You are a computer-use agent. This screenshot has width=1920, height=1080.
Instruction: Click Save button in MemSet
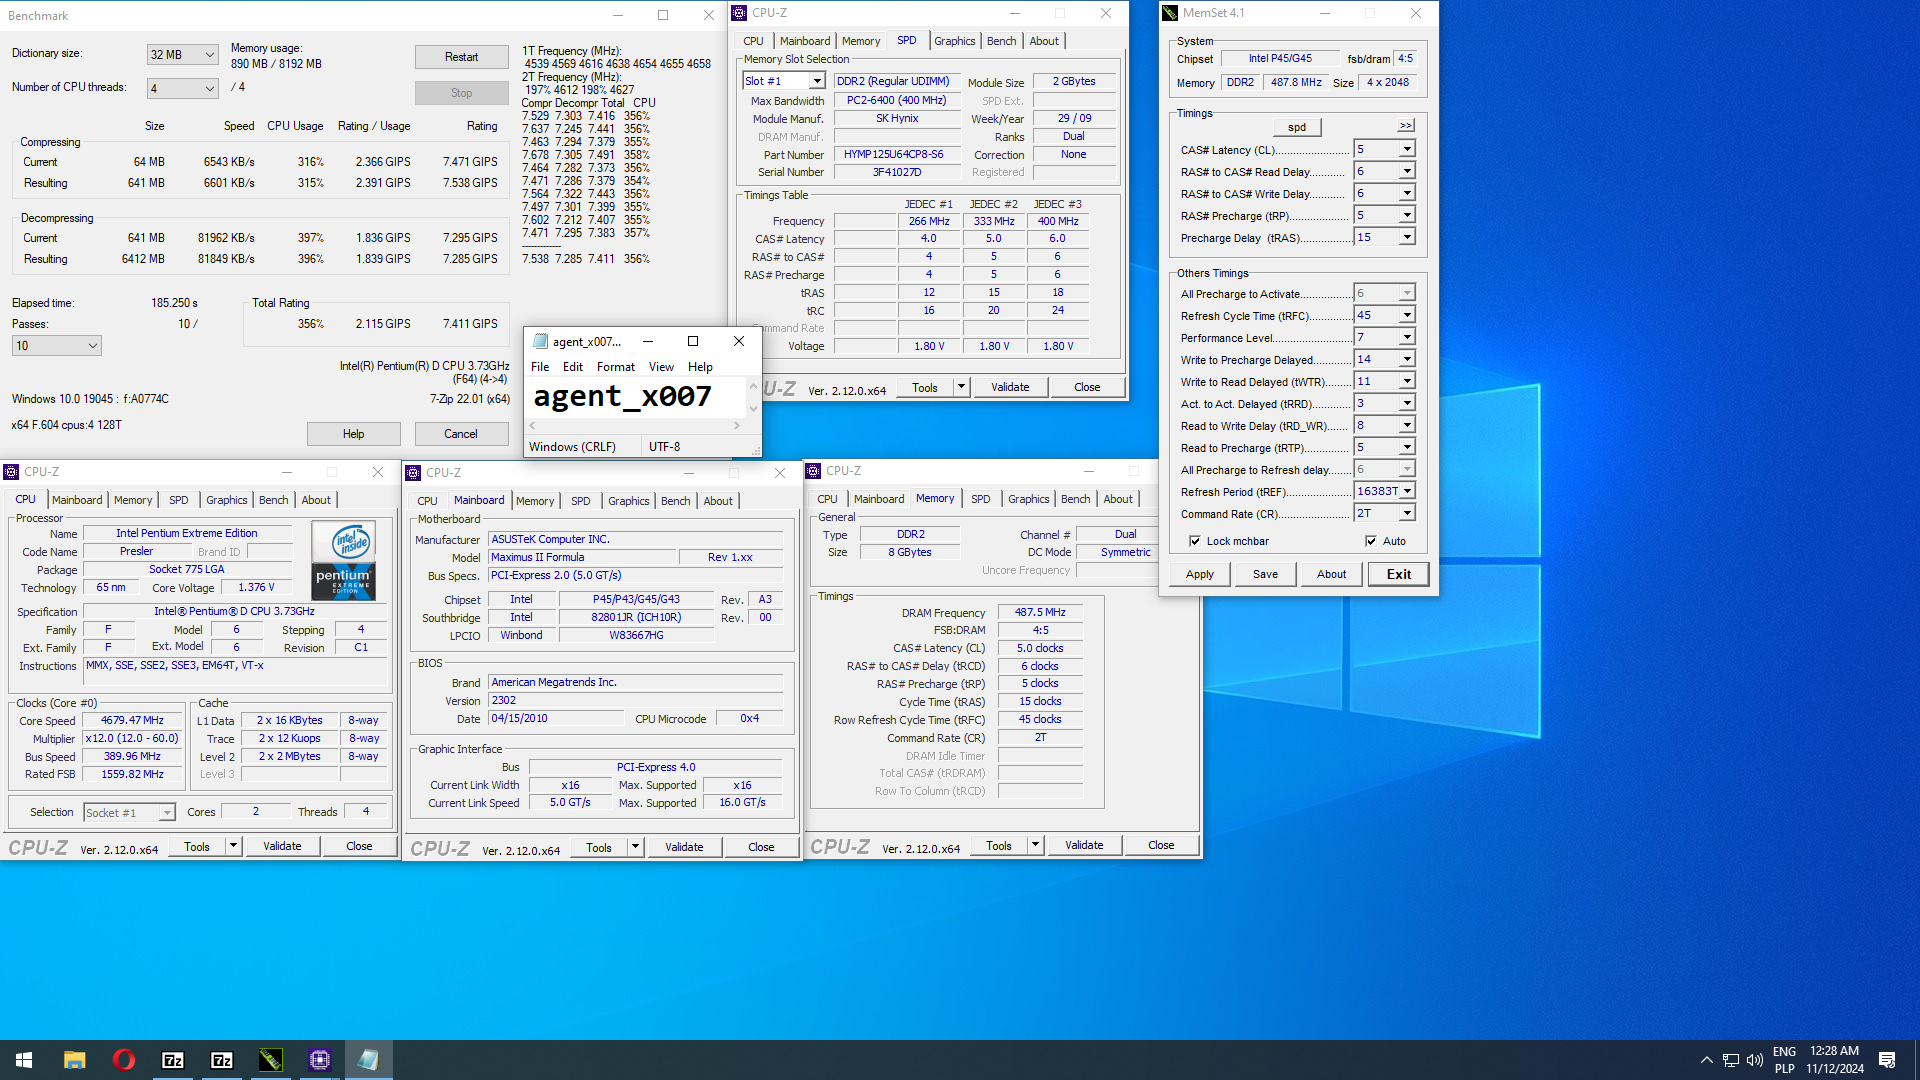coord(1265,574)
